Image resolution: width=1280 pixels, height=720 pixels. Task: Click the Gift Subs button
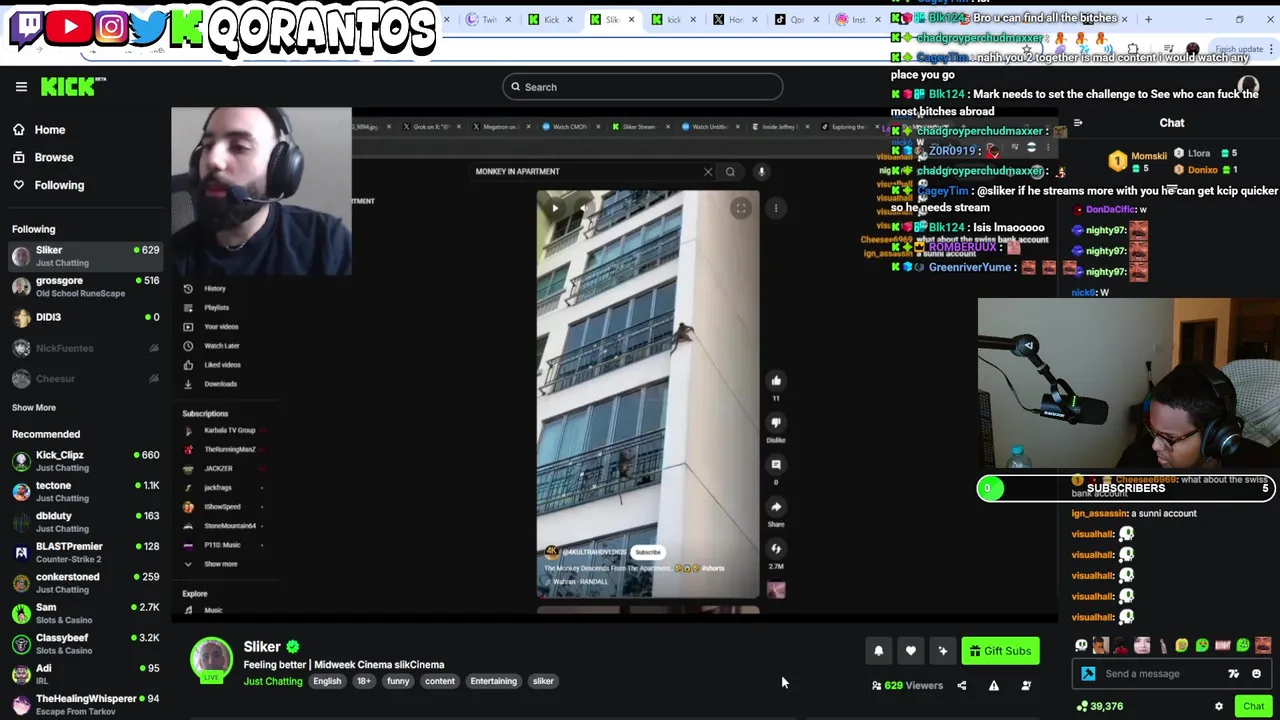point(1000,651)
